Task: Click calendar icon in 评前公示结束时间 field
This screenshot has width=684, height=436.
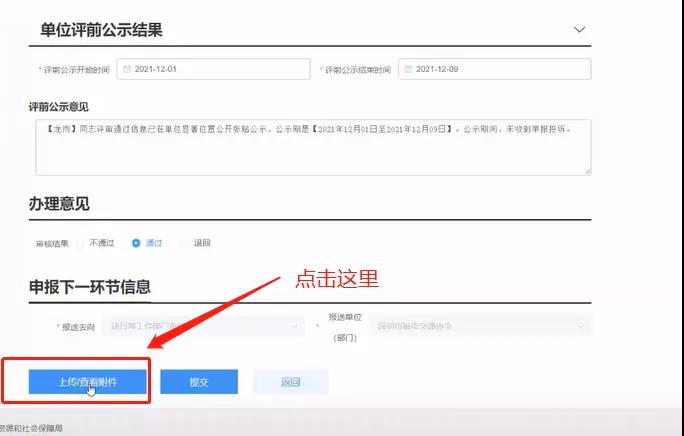Action: point(407,69)
